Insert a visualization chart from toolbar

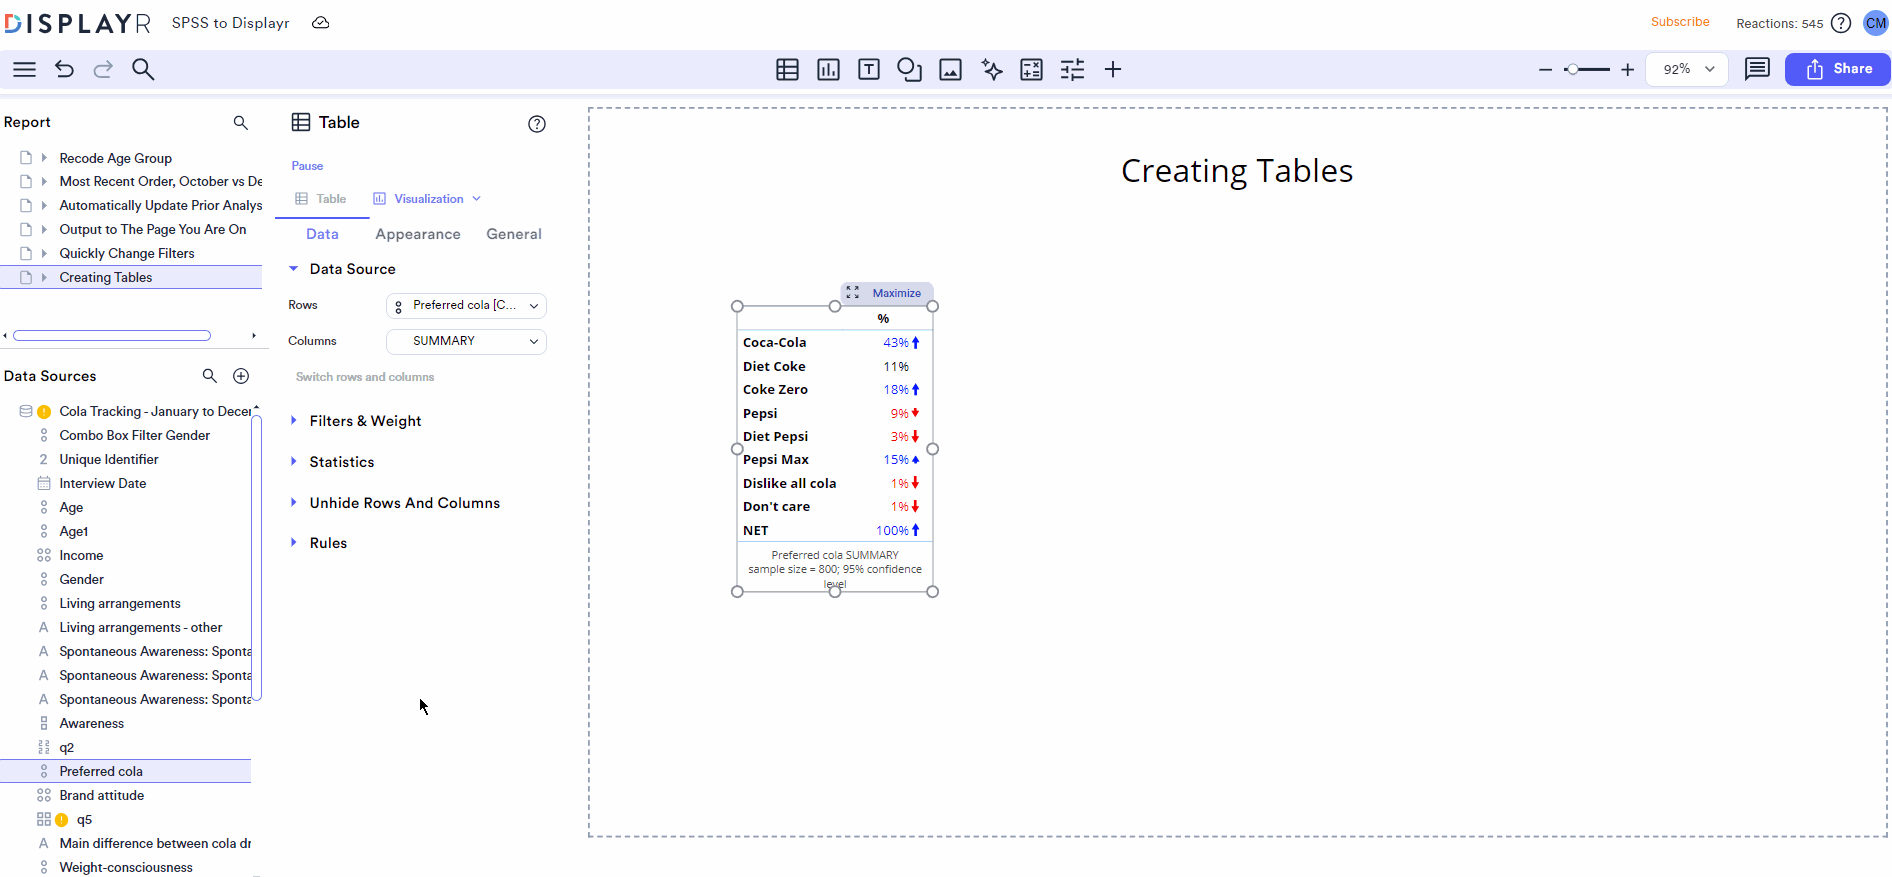point(828,69)
